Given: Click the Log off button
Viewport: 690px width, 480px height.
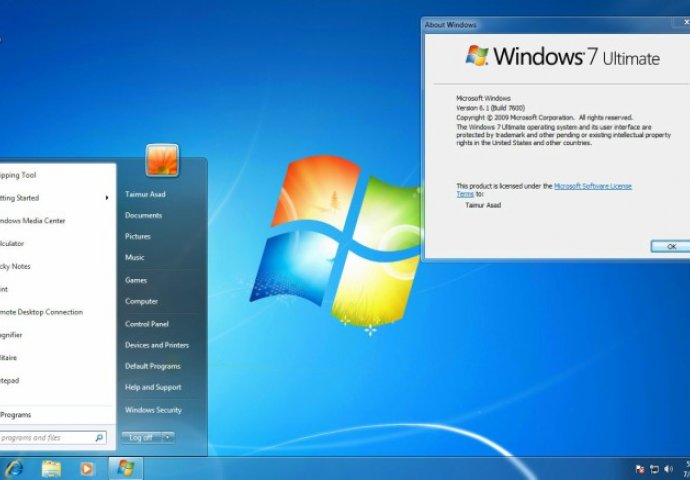Looking at the screenshot, I should pos(140,437).
